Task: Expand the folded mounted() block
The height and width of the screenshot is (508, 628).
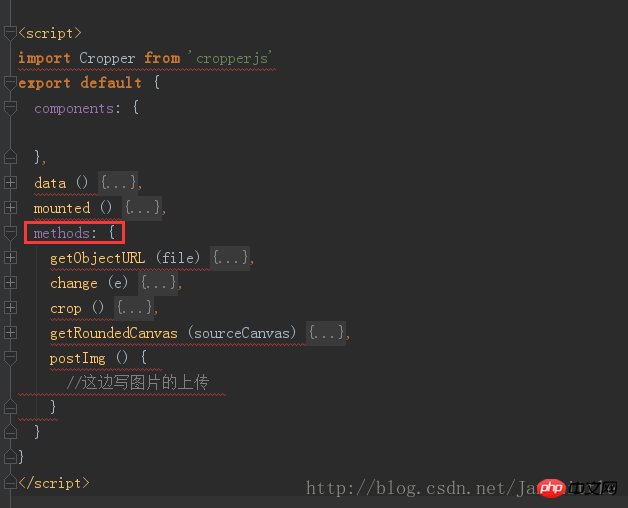Action: click(x=10, y=208)
